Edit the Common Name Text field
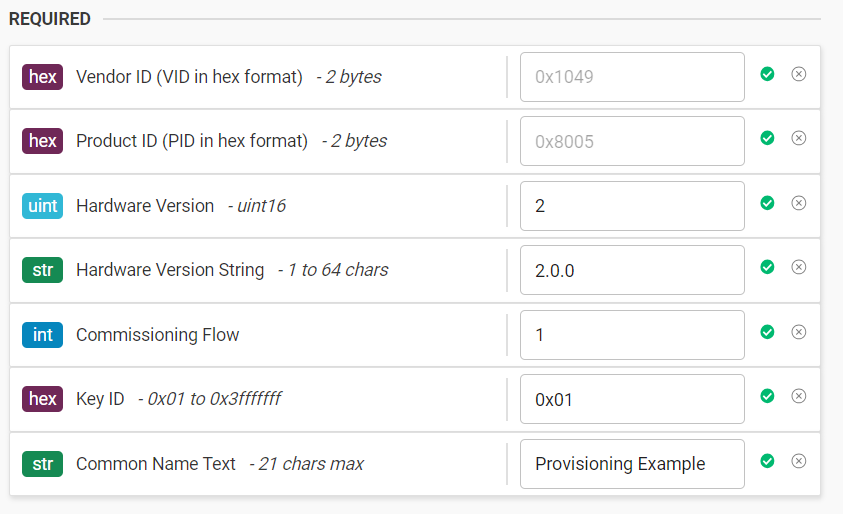 (632, 464)
